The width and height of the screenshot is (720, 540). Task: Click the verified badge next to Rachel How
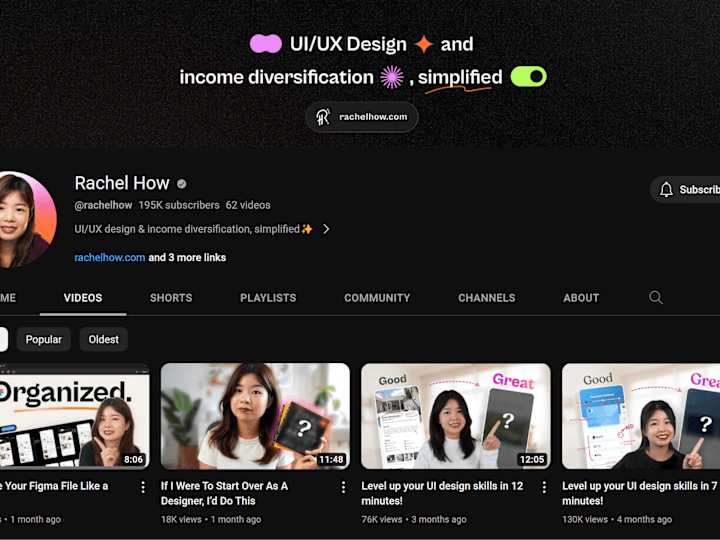pos(182,184)
